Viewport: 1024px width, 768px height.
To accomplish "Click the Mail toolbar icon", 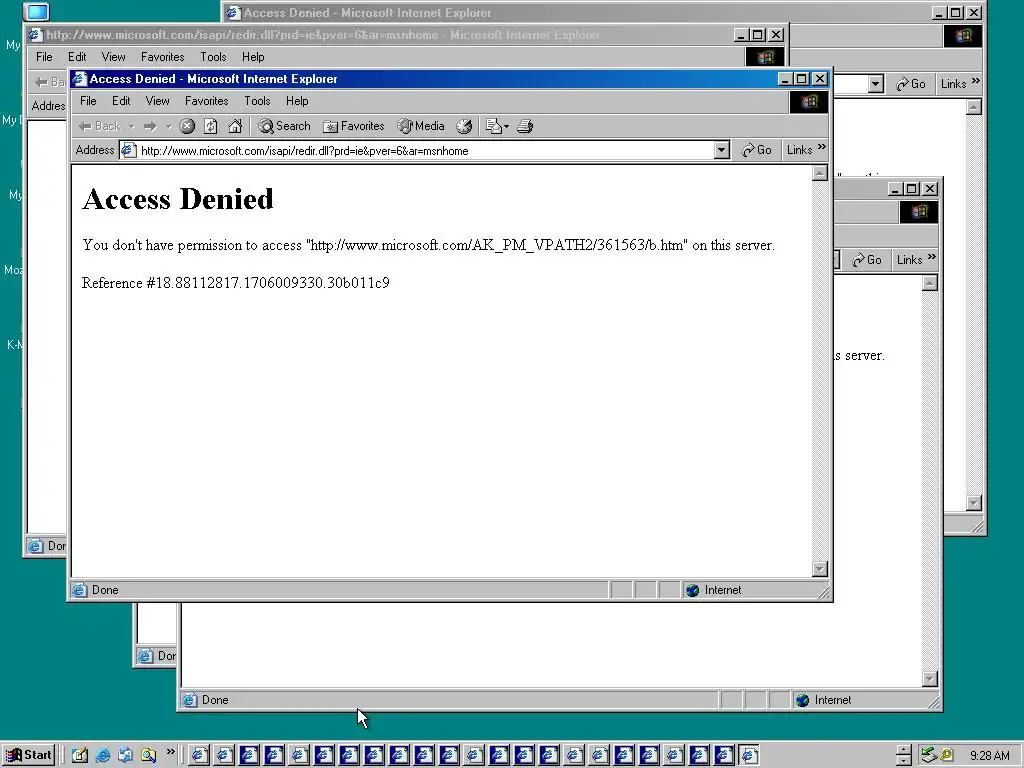I will click(494, 126).
